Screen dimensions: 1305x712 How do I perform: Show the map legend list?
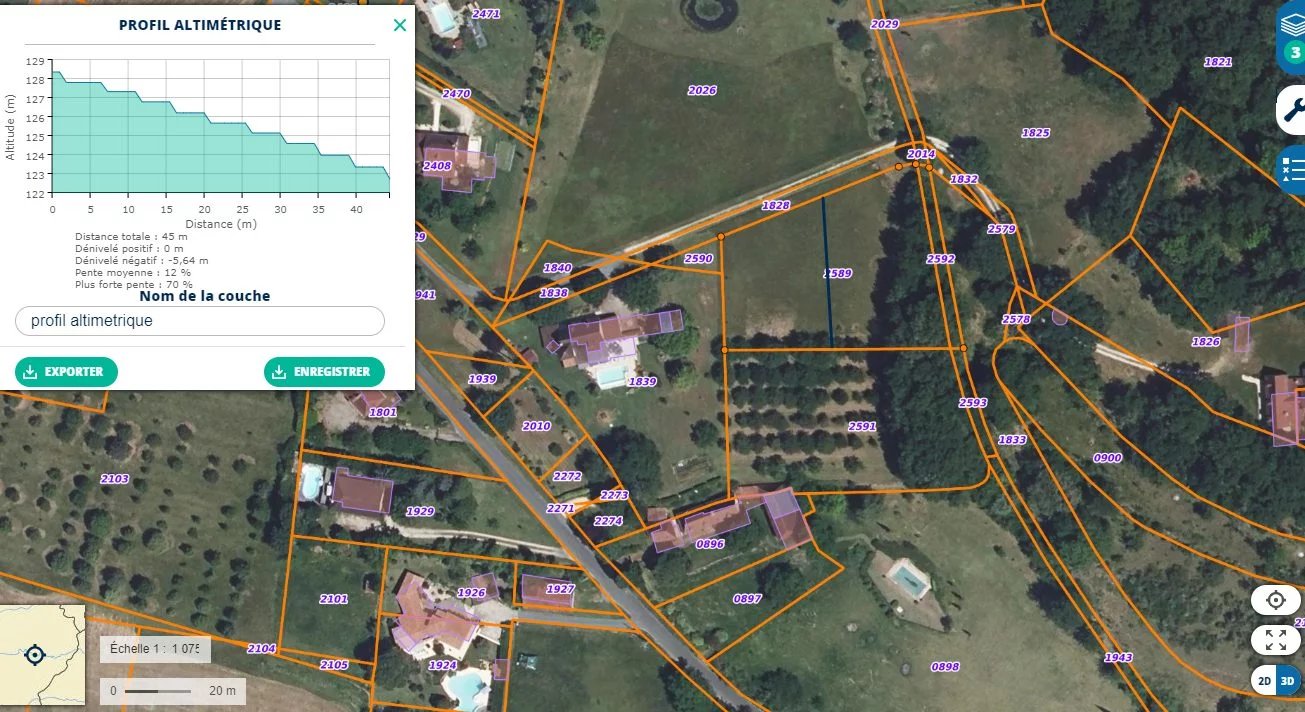point(1292,169)
